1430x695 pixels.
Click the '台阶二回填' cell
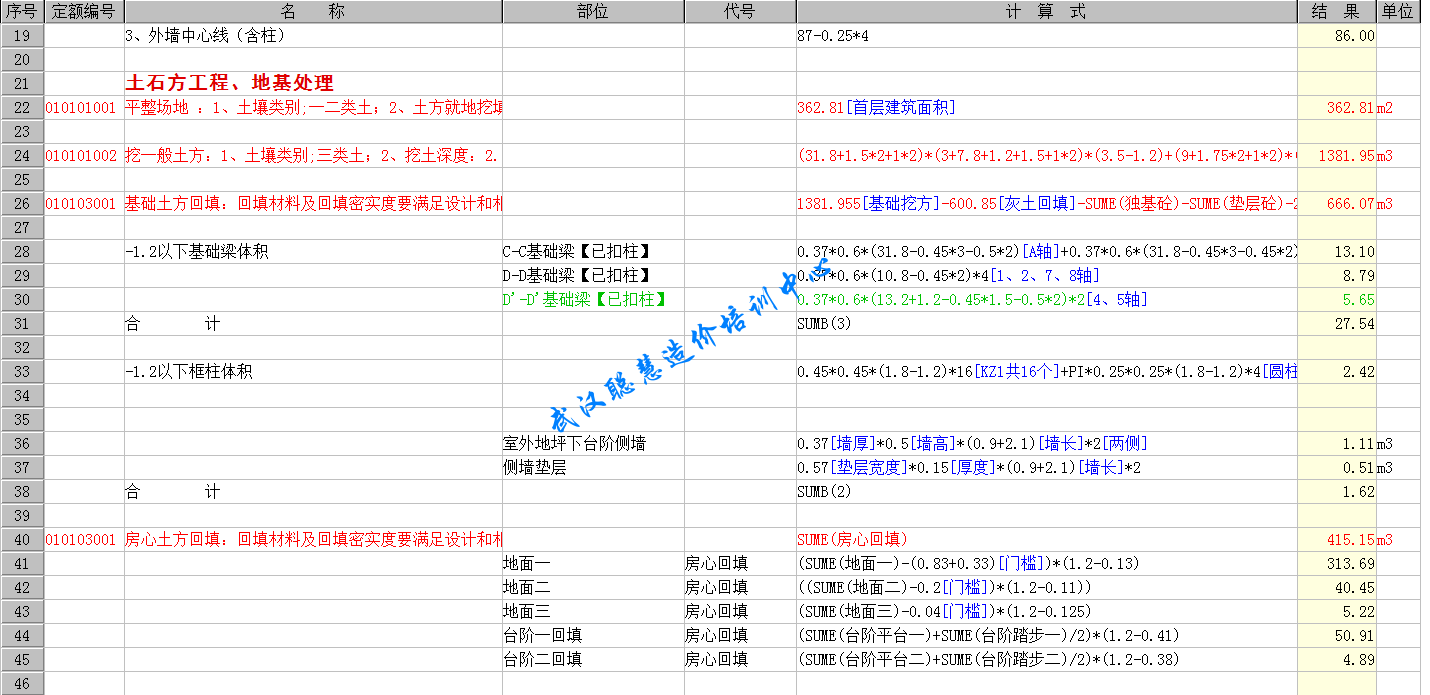[x=593, y=660]
